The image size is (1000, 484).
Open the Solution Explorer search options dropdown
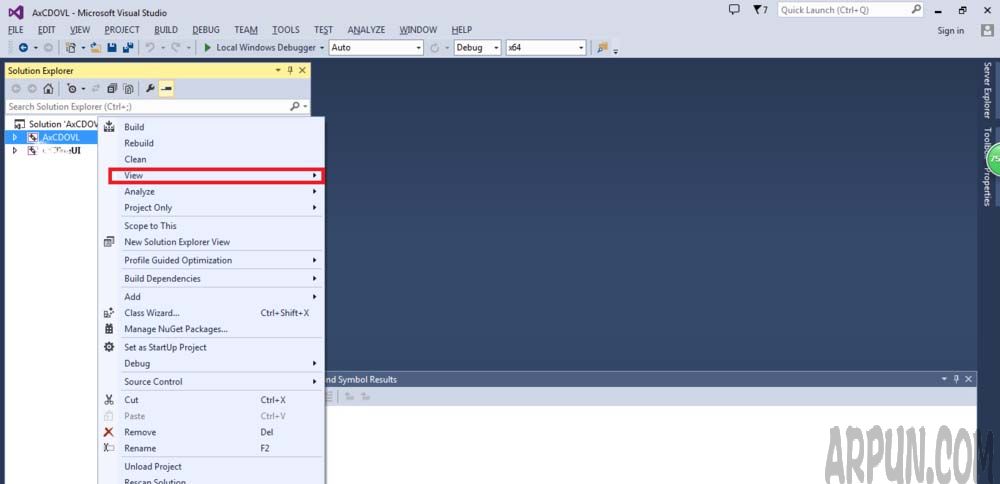tap(307, 106)
